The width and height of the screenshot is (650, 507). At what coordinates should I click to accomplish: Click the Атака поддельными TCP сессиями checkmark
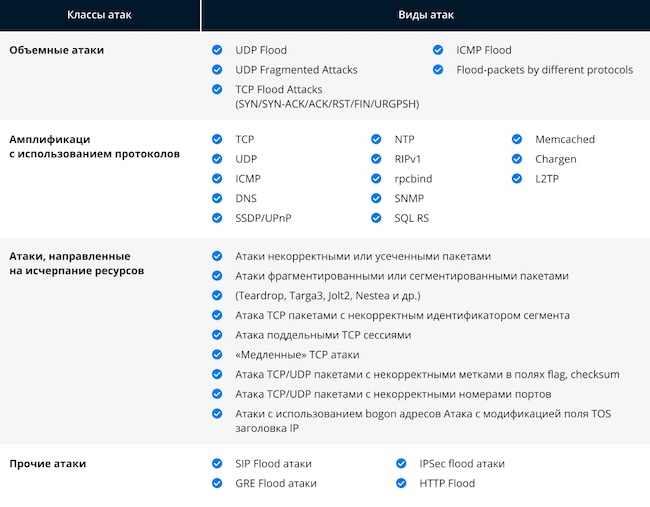click(217, 335)
